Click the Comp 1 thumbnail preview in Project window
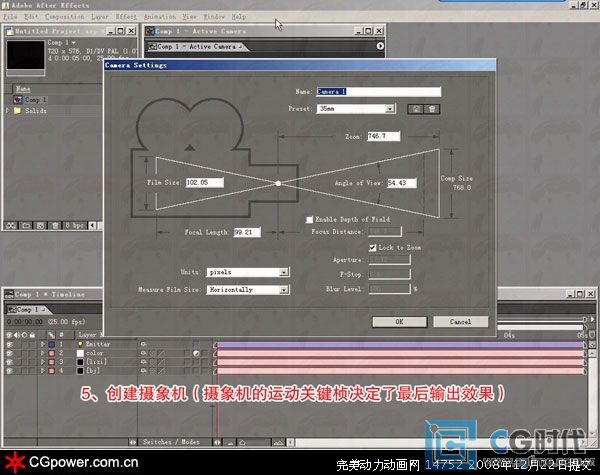The width and height of the screenshot is (600, 475). [25, 55]
